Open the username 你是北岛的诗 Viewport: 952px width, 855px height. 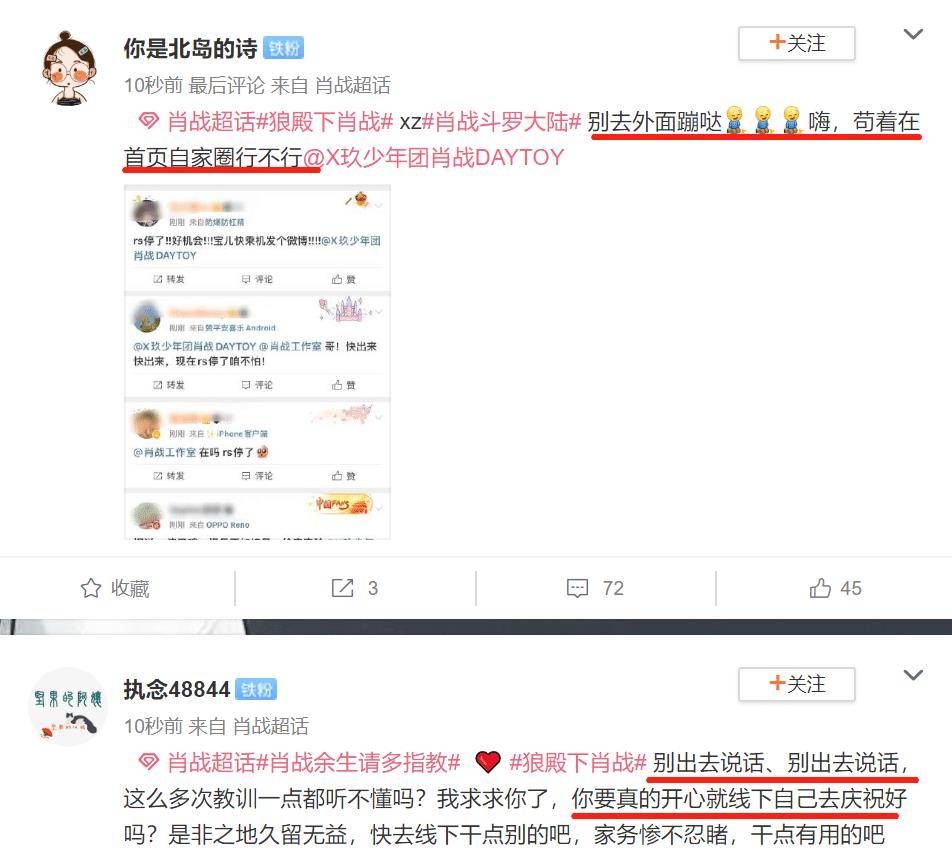(x=191, y=49)
